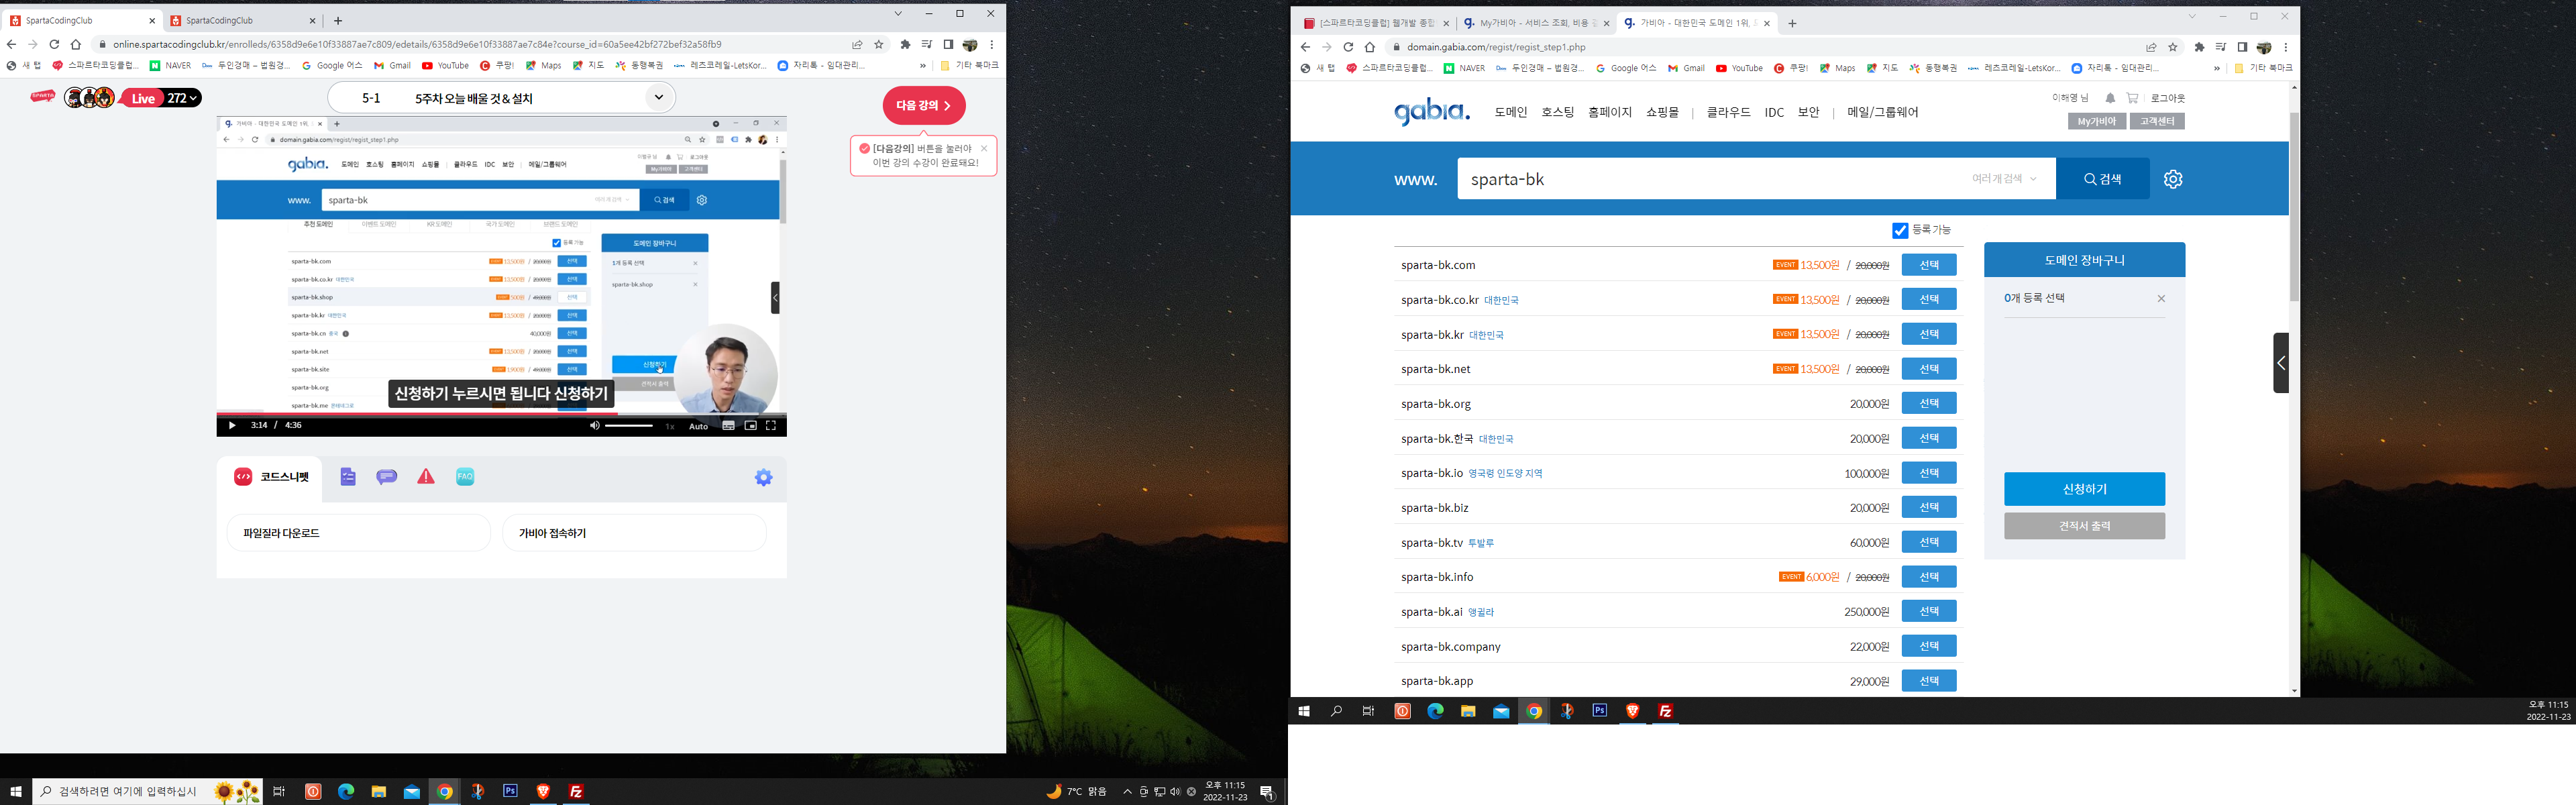This screenshot has width=2576, height=805.
Task: Open the 고객센터 button
Action: tap(2157, 121)
